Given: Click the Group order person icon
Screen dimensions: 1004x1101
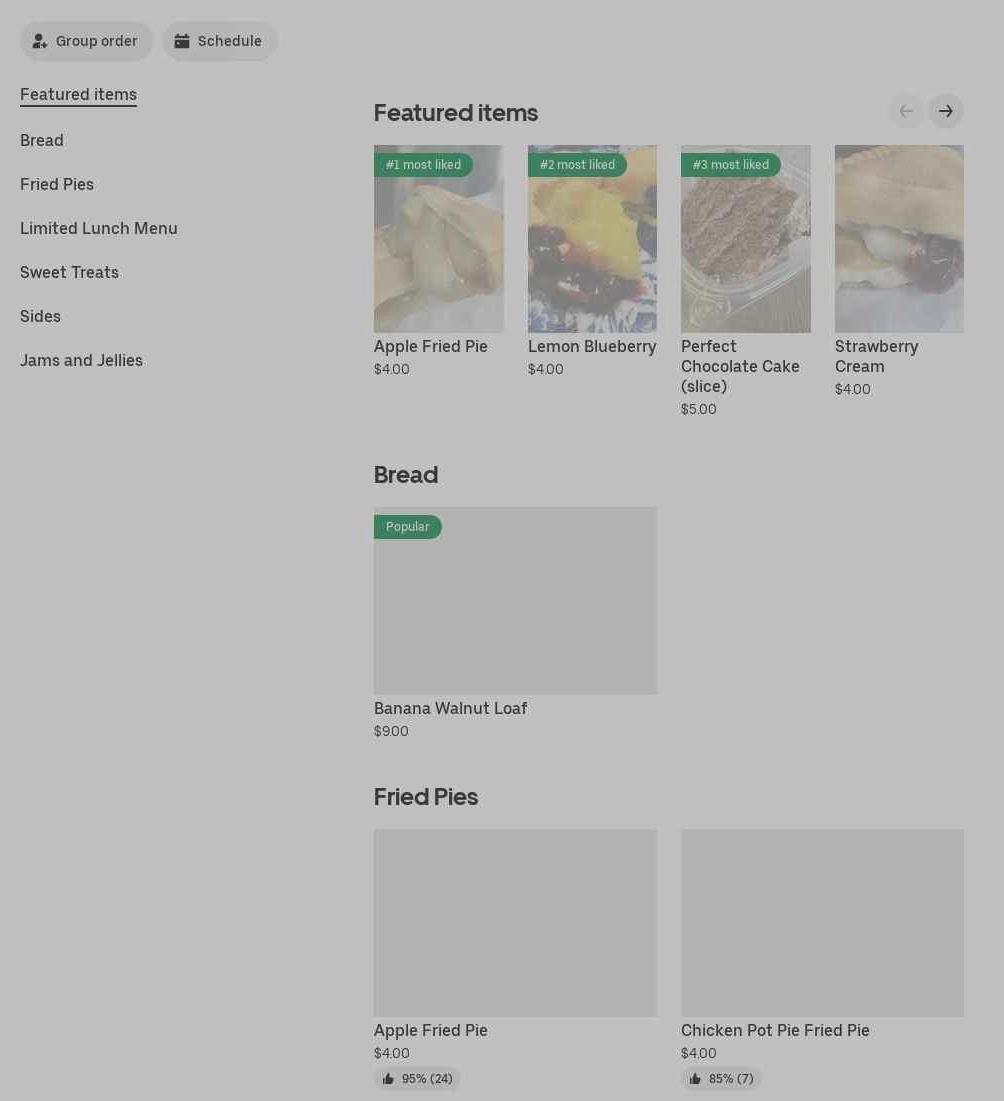Looking at the screenshot, I should tap(40, 41).
